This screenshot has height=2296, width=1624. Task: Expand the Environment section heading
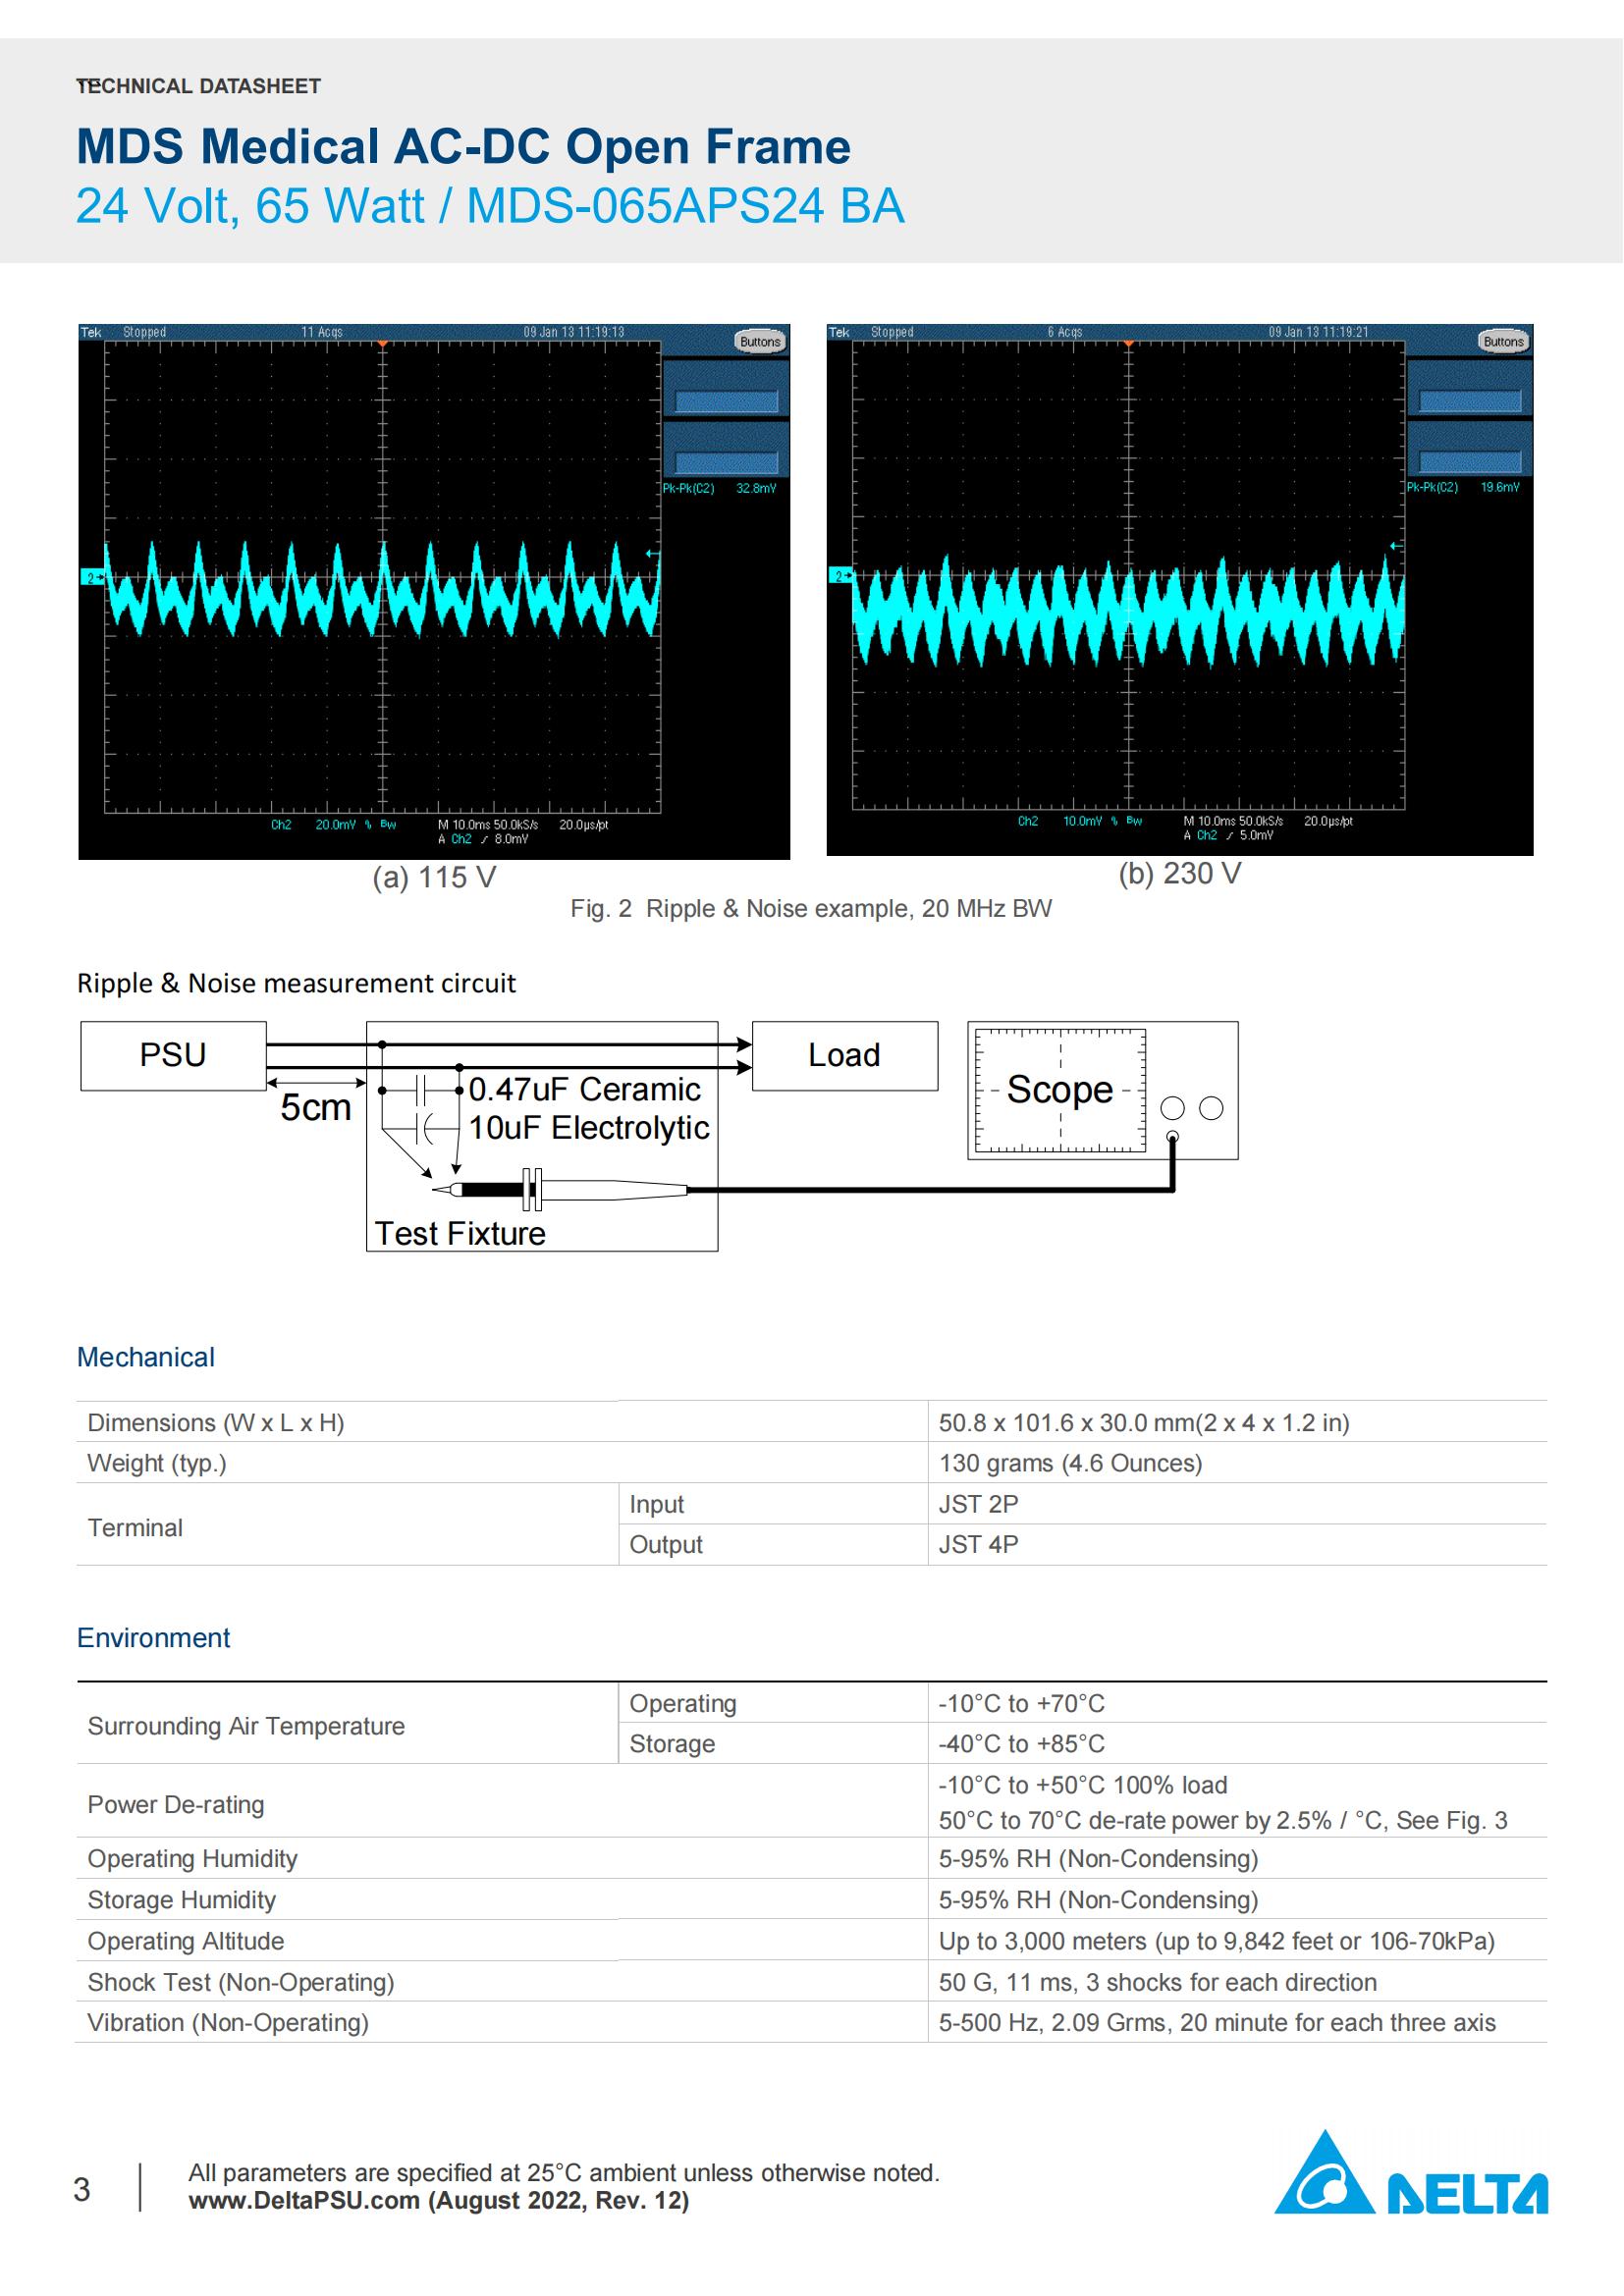coord(154,1638)
